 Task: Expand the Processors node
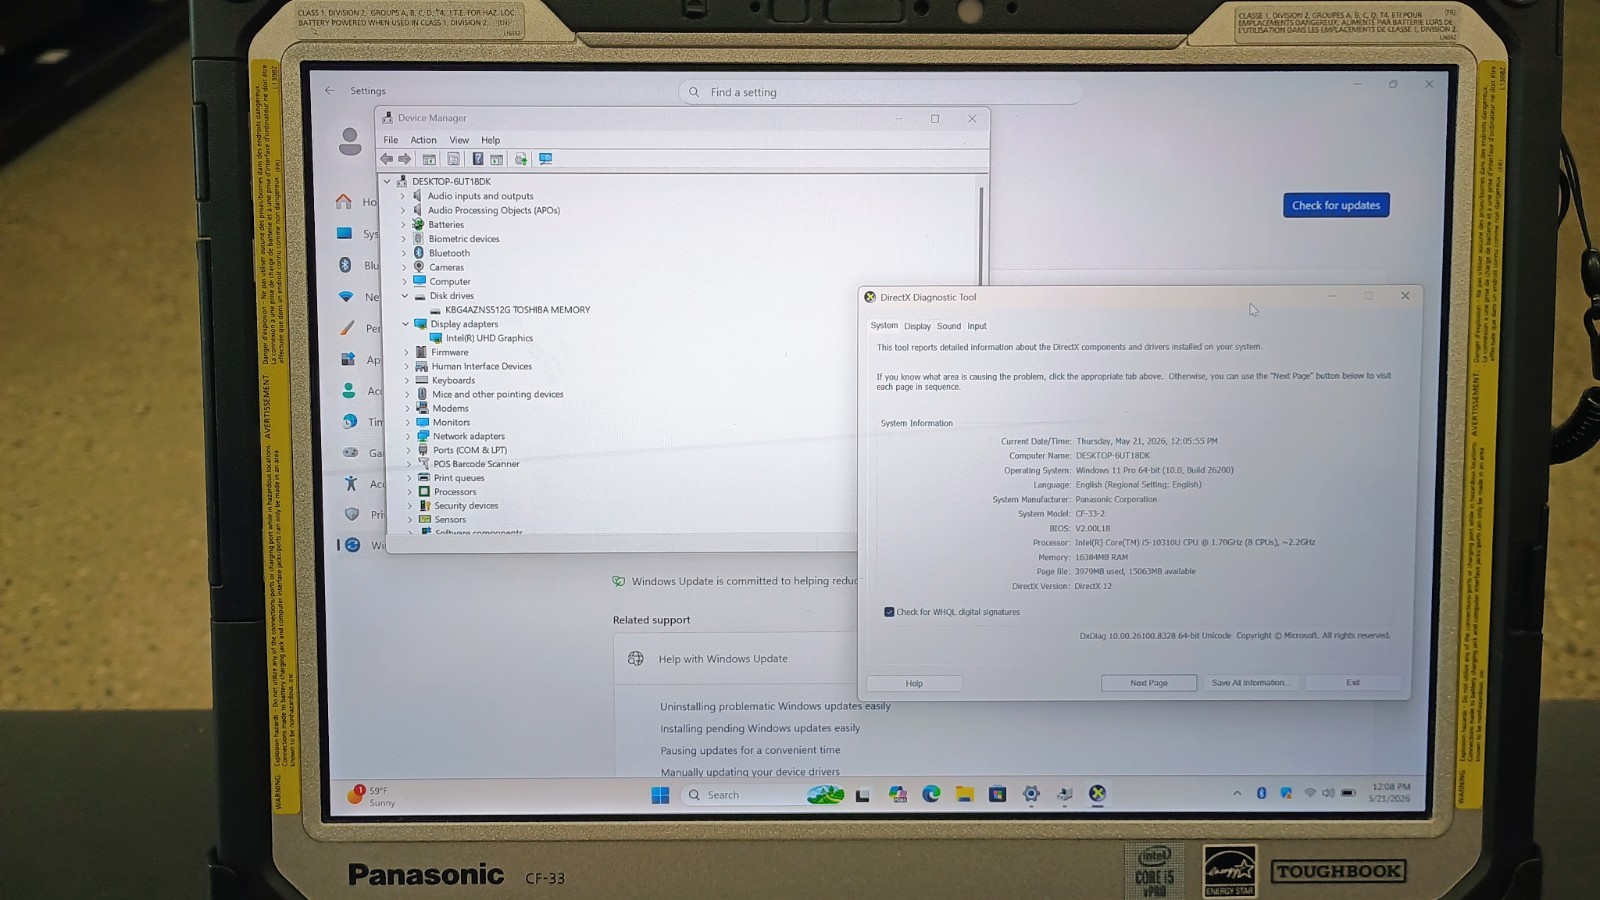(x=409, y=491)
